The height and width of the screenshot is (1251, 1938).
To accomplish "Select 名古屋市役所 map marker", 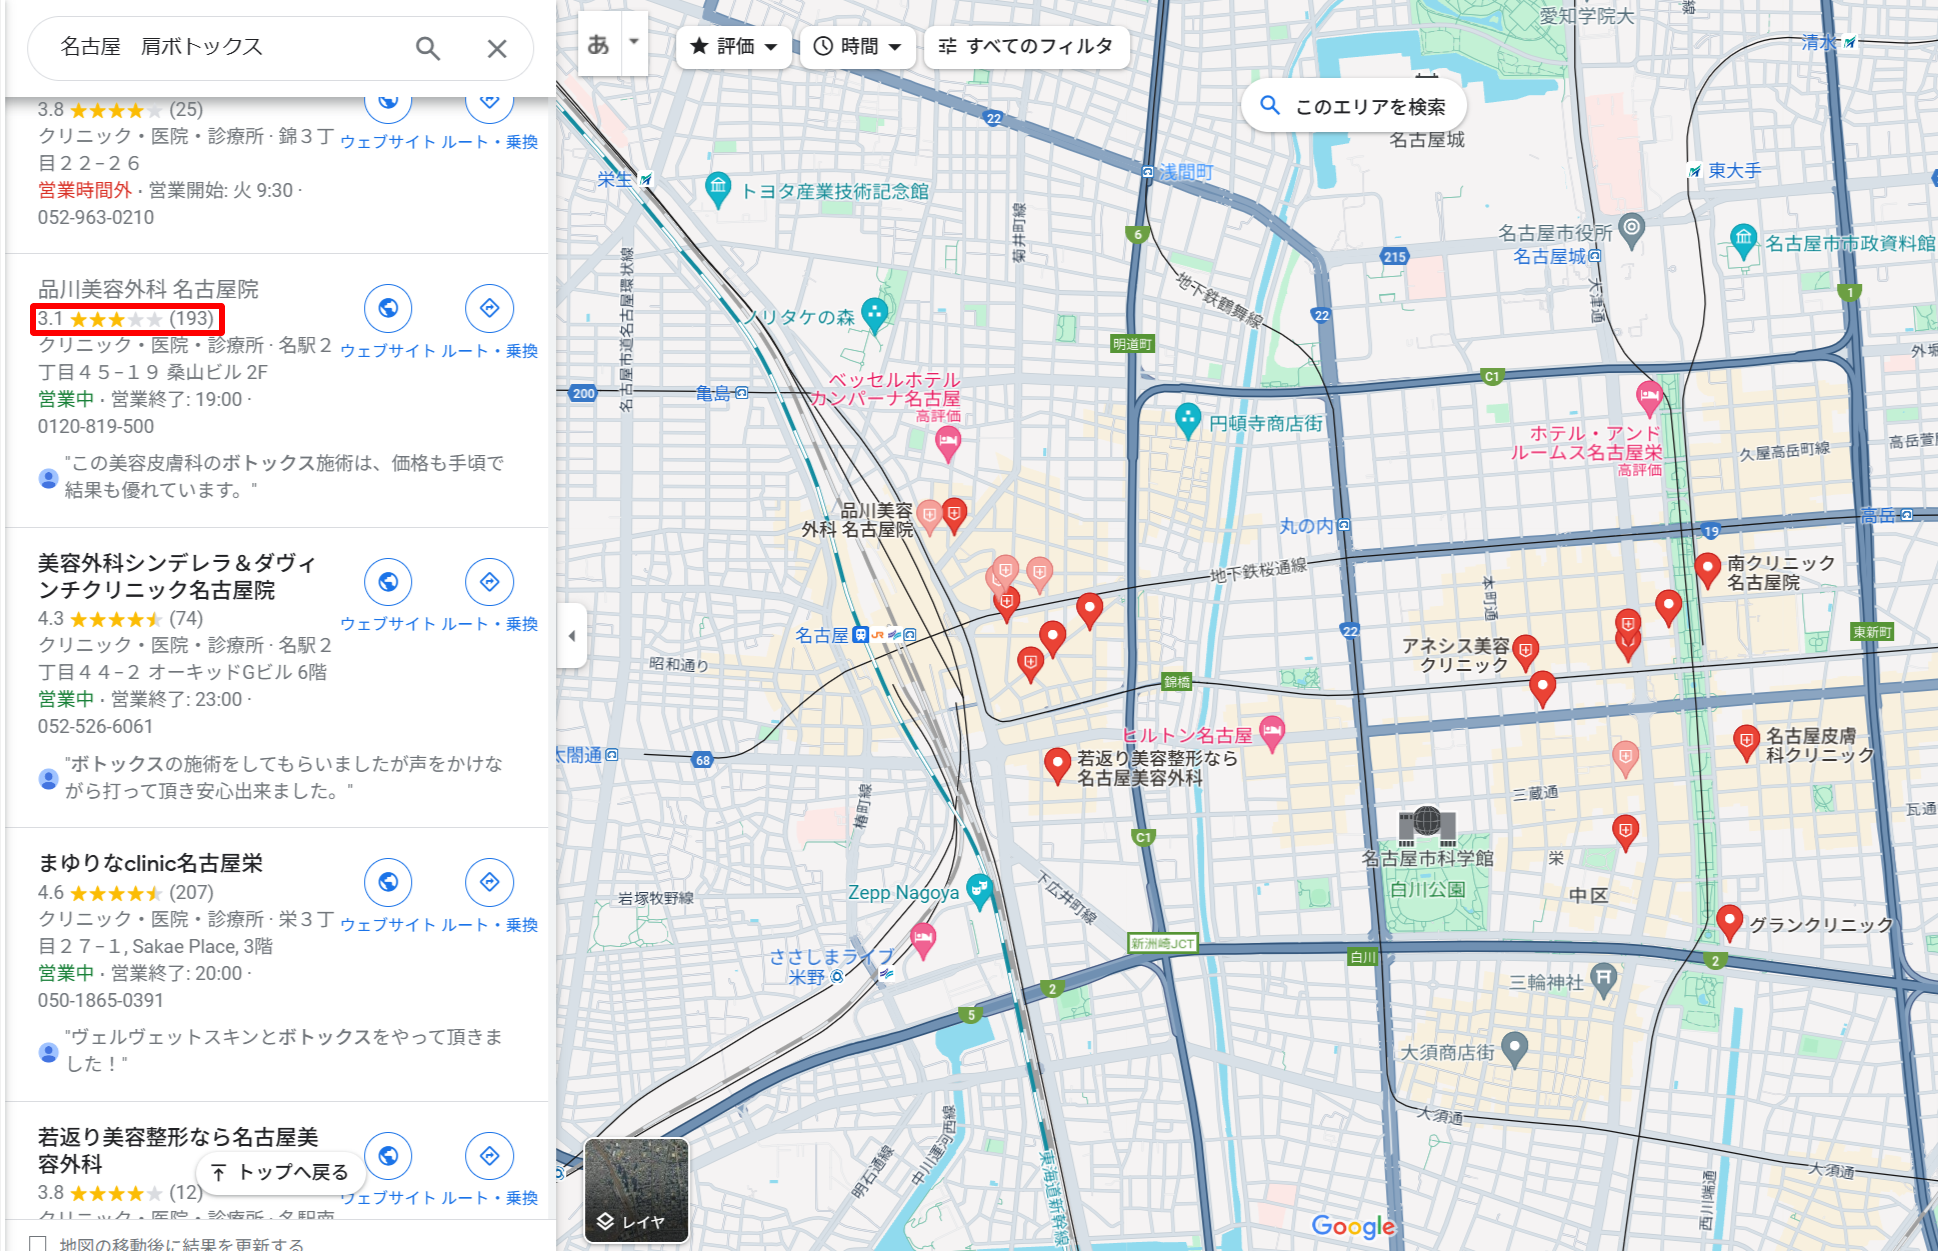I will pos(1631,231).
